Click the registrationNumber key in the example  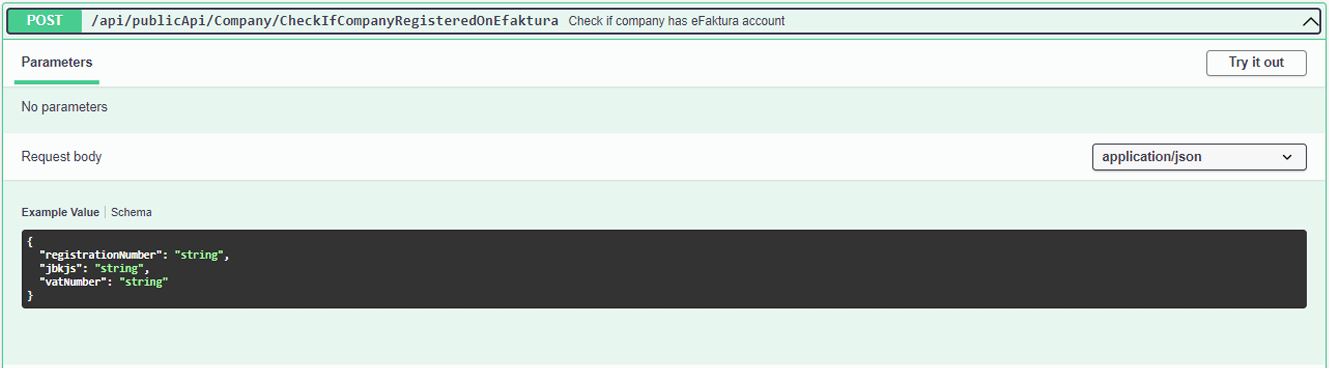click(97, 255)
